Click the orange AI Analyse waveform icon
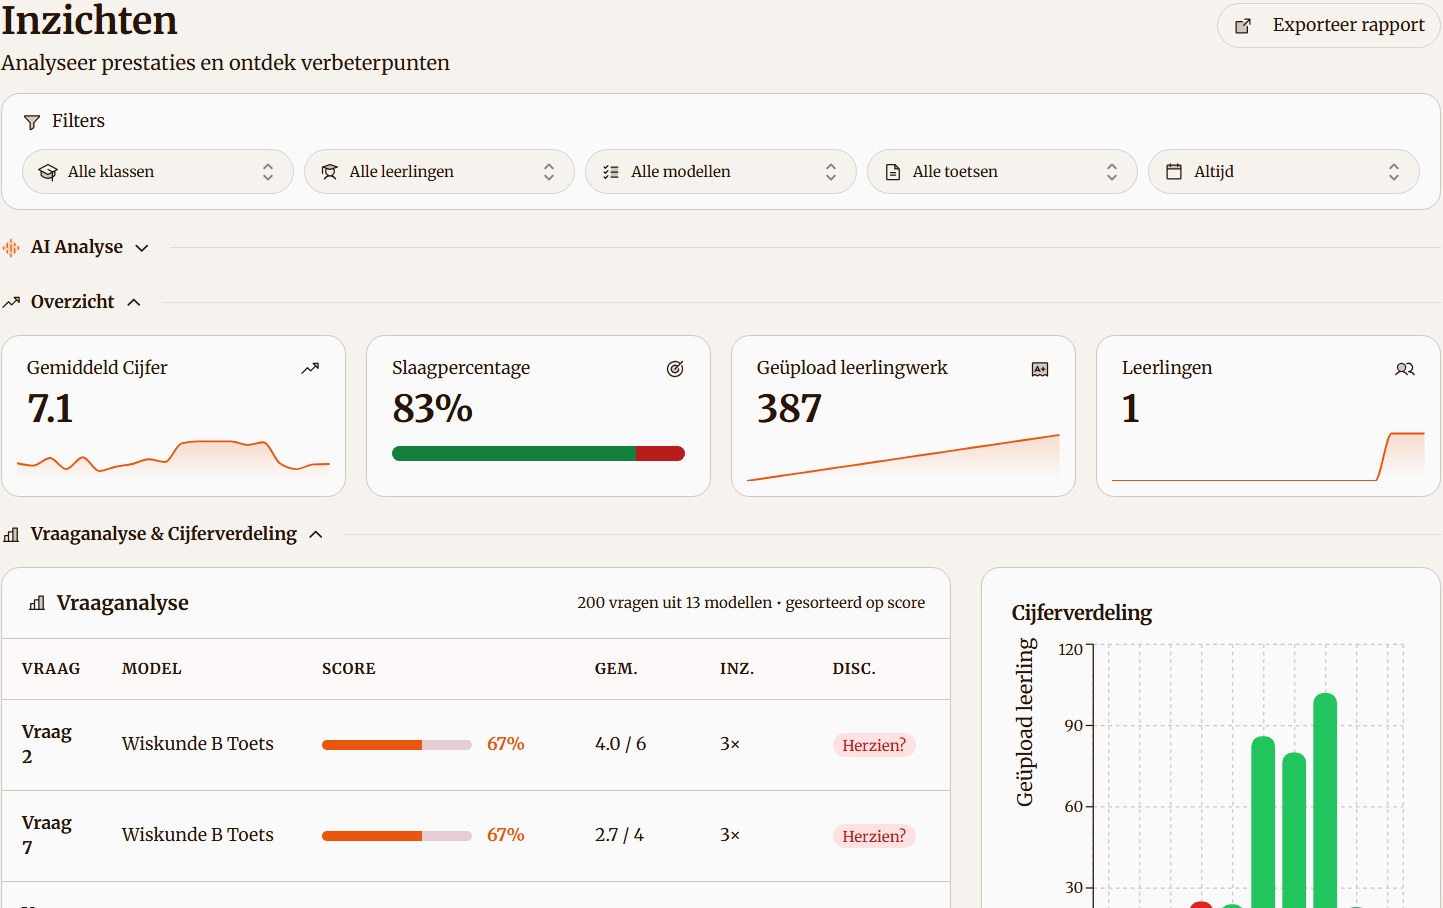Image resolution: width=1443 pixels, height=908 pixels. pos(11,247)
